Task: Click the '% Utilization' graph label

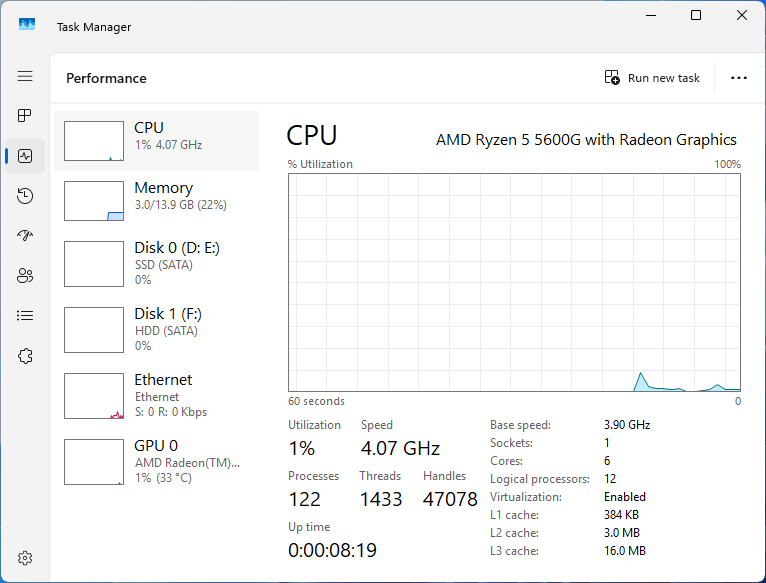Action: (320, 164)
